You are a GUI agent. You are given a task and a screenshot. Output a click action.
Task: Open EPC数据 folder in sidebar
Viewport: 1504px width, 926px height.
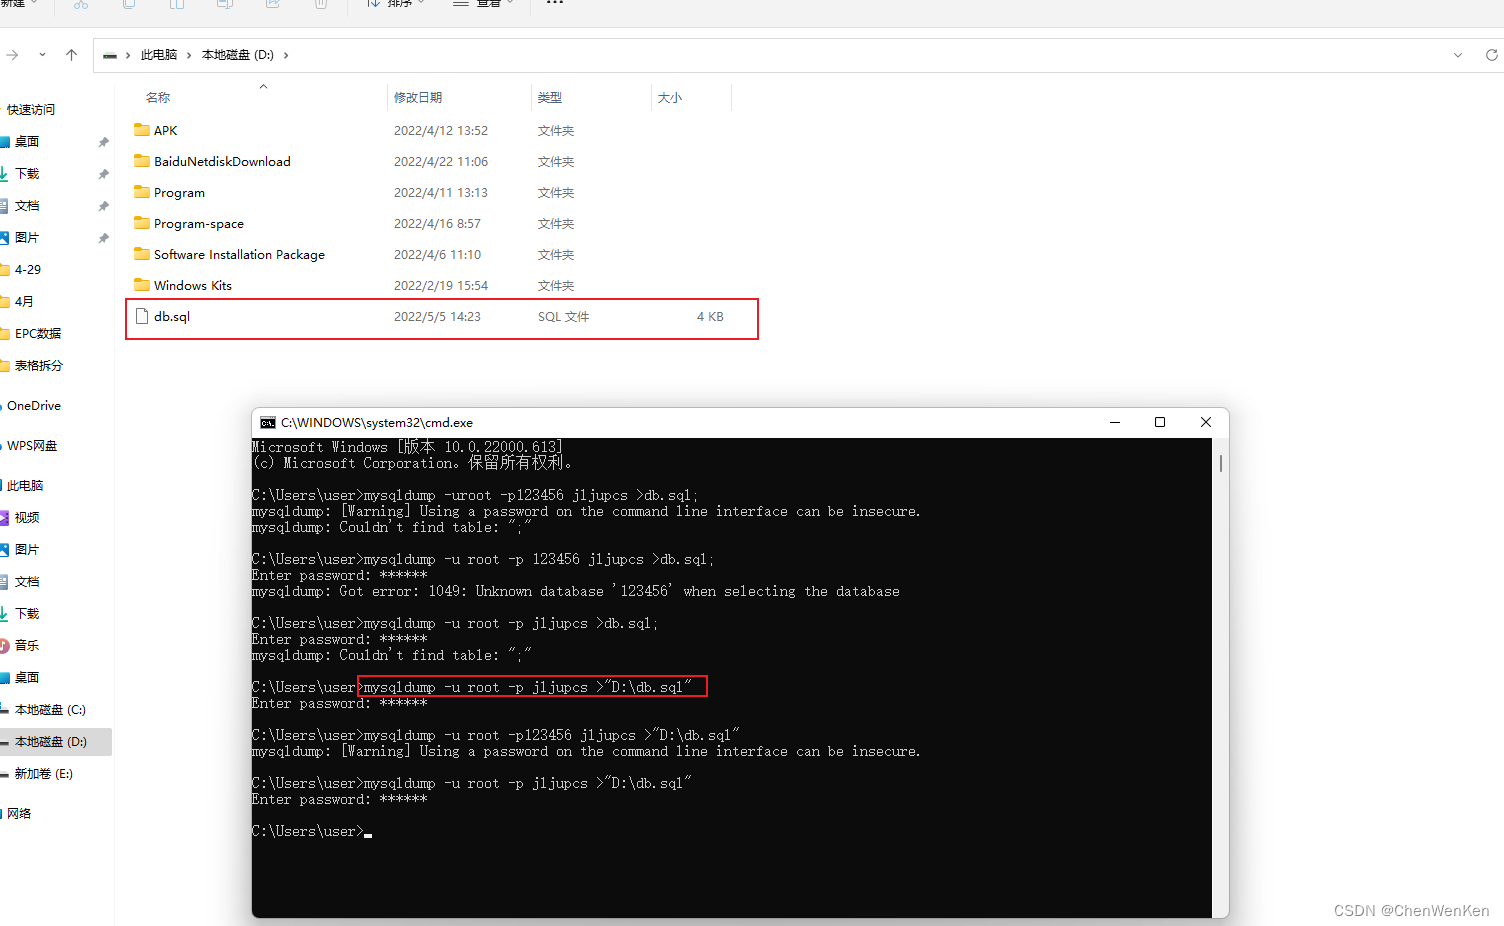(x=38, y=334)
